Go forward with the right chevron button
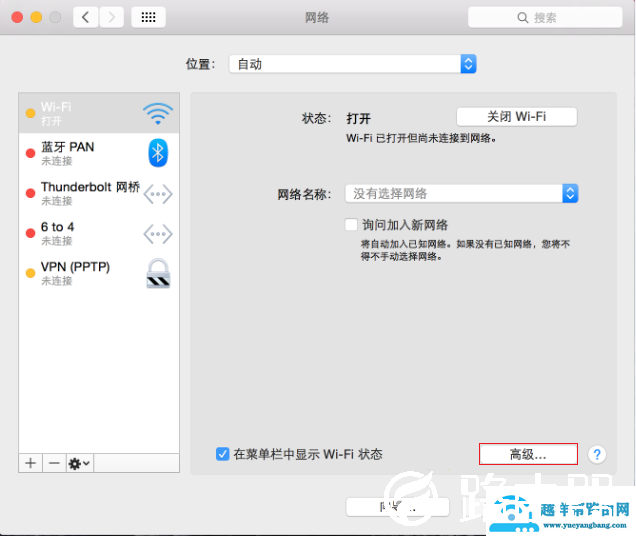This screenshot has width=636, height=536. click(x=112, y=17)
